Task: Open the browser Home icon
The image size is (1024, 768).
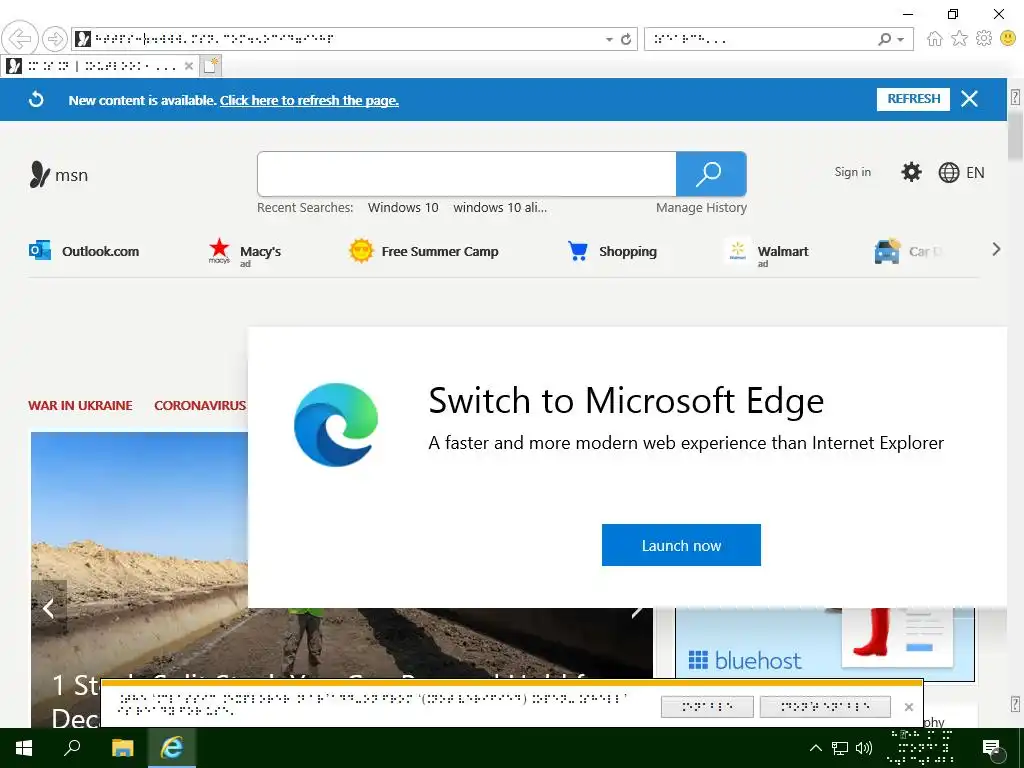Action: point(935,39)
